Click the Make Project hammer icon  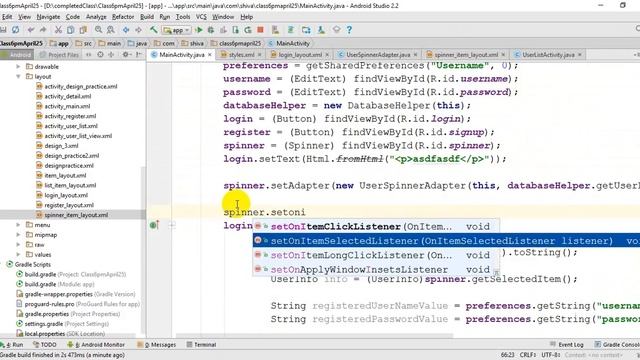coord(153,30)
